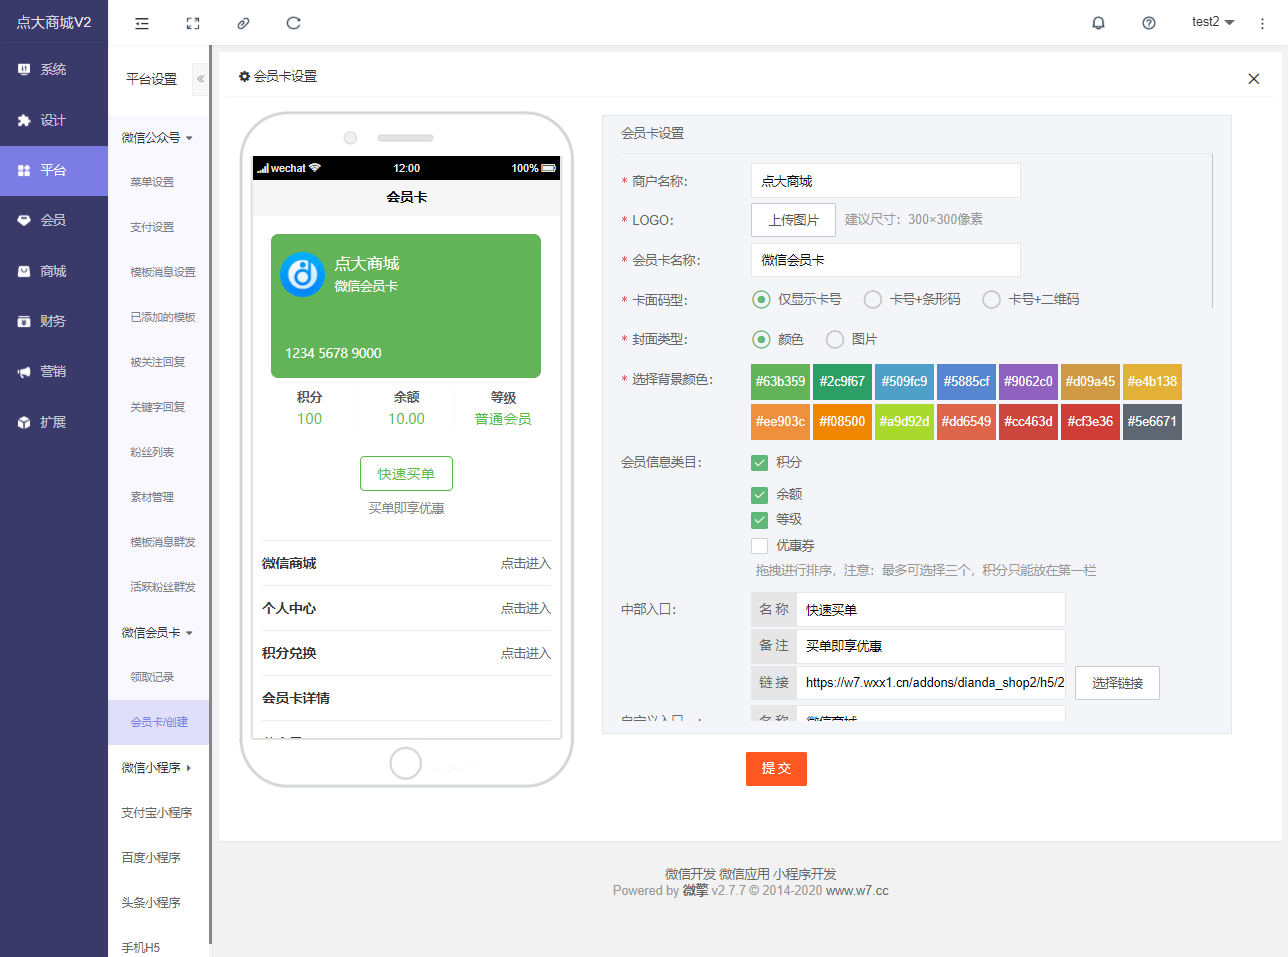Open 关键字回复 menu item
The width and height of the screenshot is (1288, 957).
pyautogui.click(x=158, y=407)
